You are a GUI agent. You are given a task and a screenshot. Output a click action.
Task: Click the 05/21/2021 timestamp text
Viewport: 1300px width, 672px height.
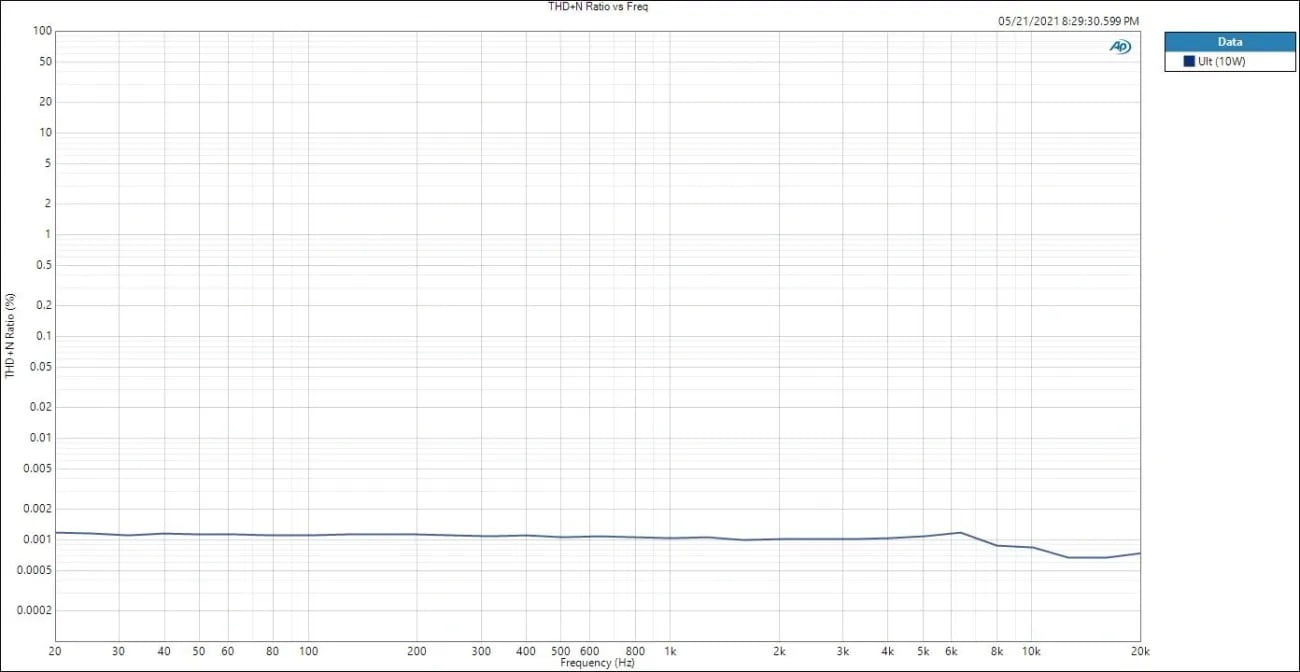[x=1068, y=21]
